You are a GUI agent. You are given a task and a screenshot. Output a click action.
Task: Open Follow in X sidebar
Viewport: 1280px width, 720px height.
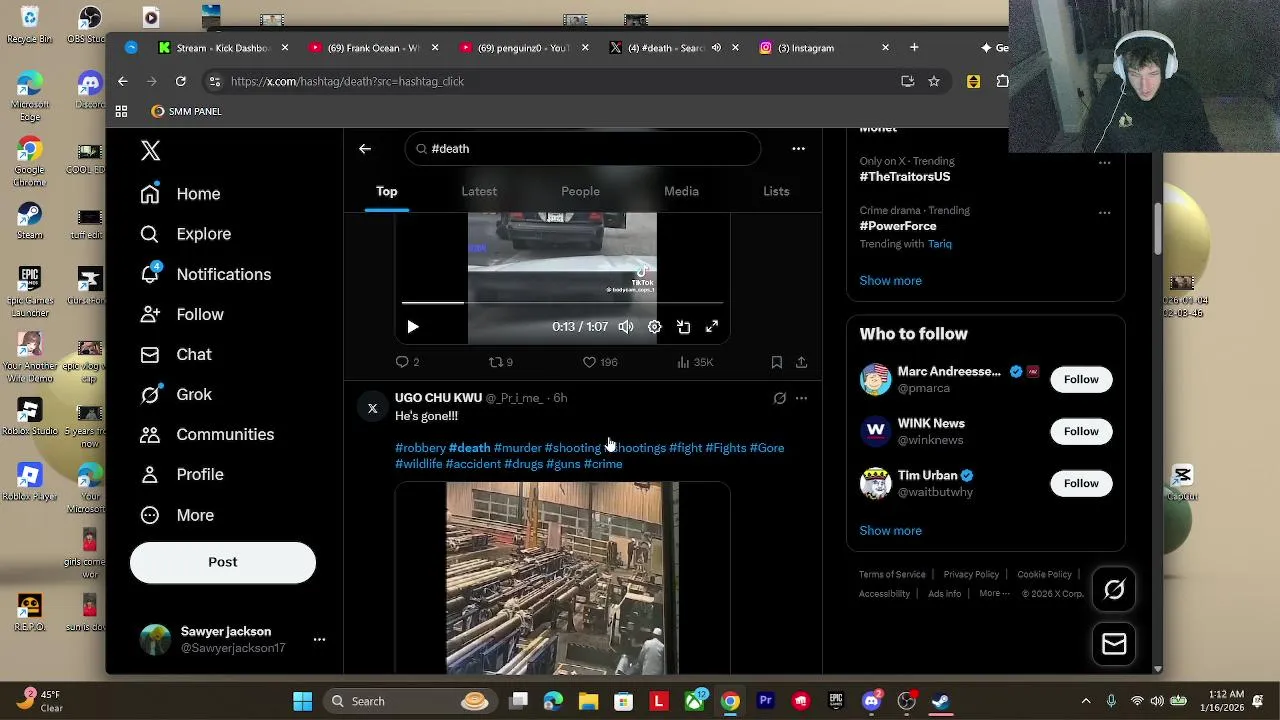182,314
